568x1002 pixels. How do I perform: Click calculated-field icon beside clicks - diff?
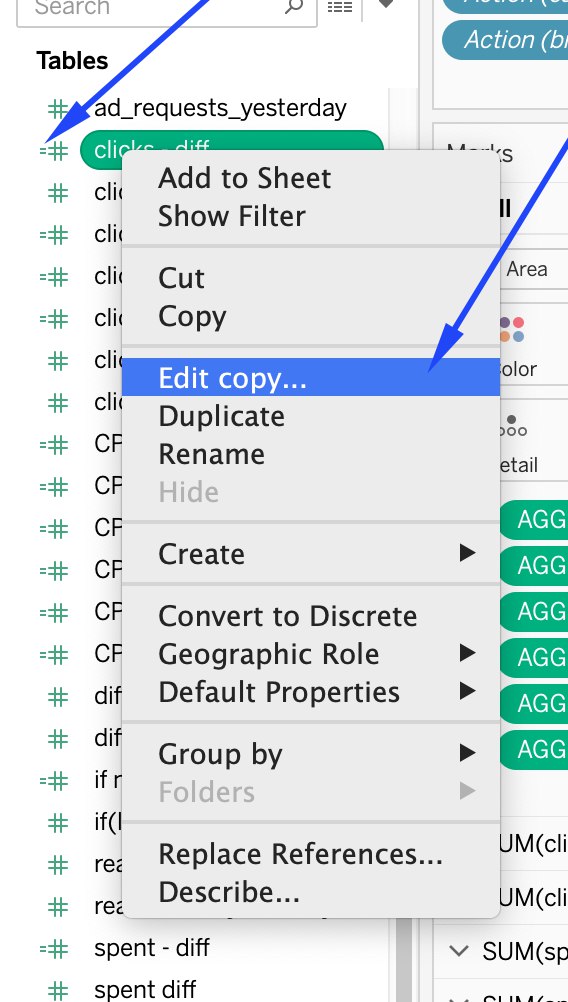[54, 151]
